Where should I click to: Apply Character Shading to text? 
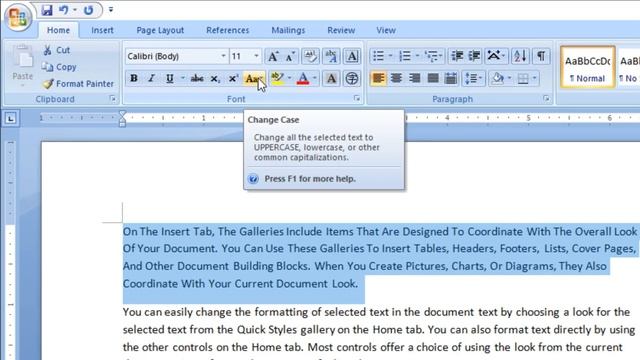(331, 78)
